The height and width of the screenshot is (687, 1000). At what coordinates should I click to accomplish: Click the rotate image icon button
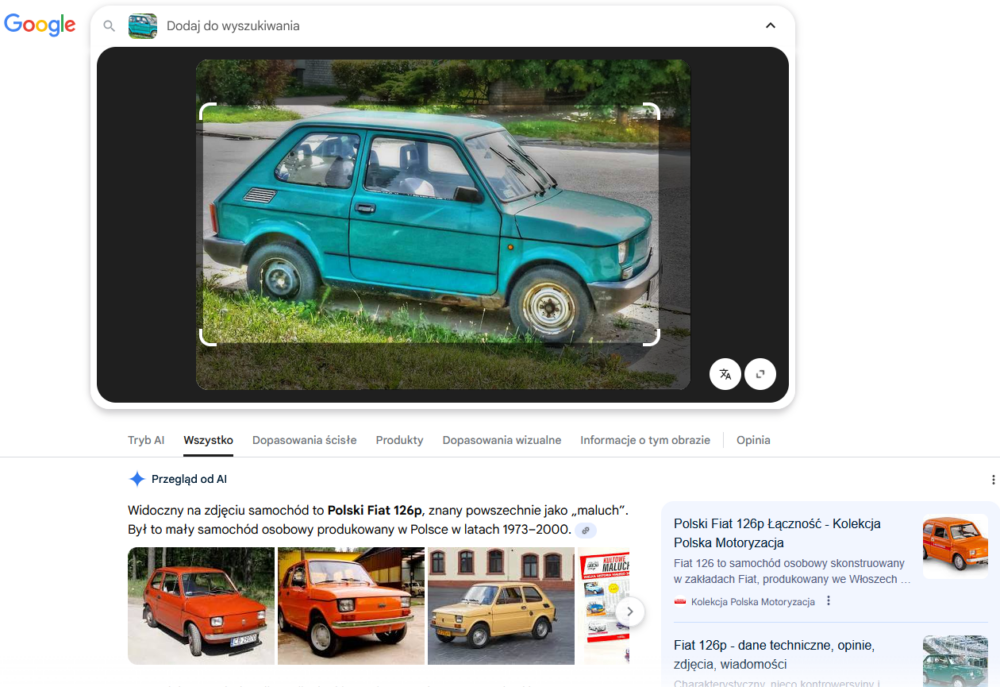click(760, 374)
